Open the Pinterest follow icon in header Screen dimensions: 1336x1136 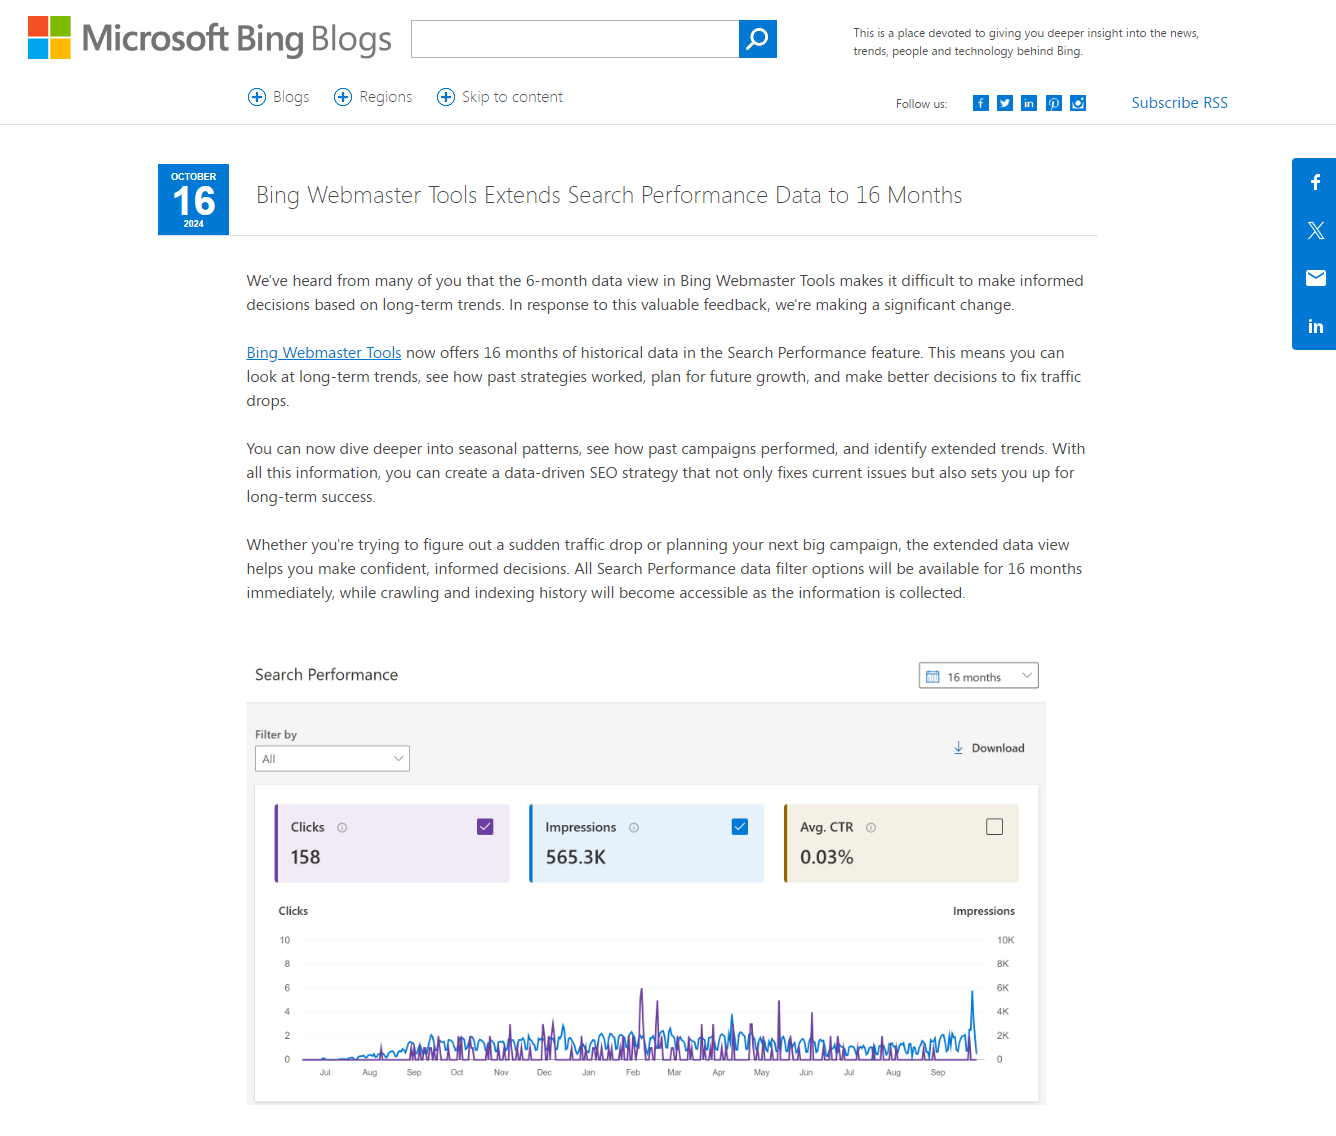pos(1054,103)
